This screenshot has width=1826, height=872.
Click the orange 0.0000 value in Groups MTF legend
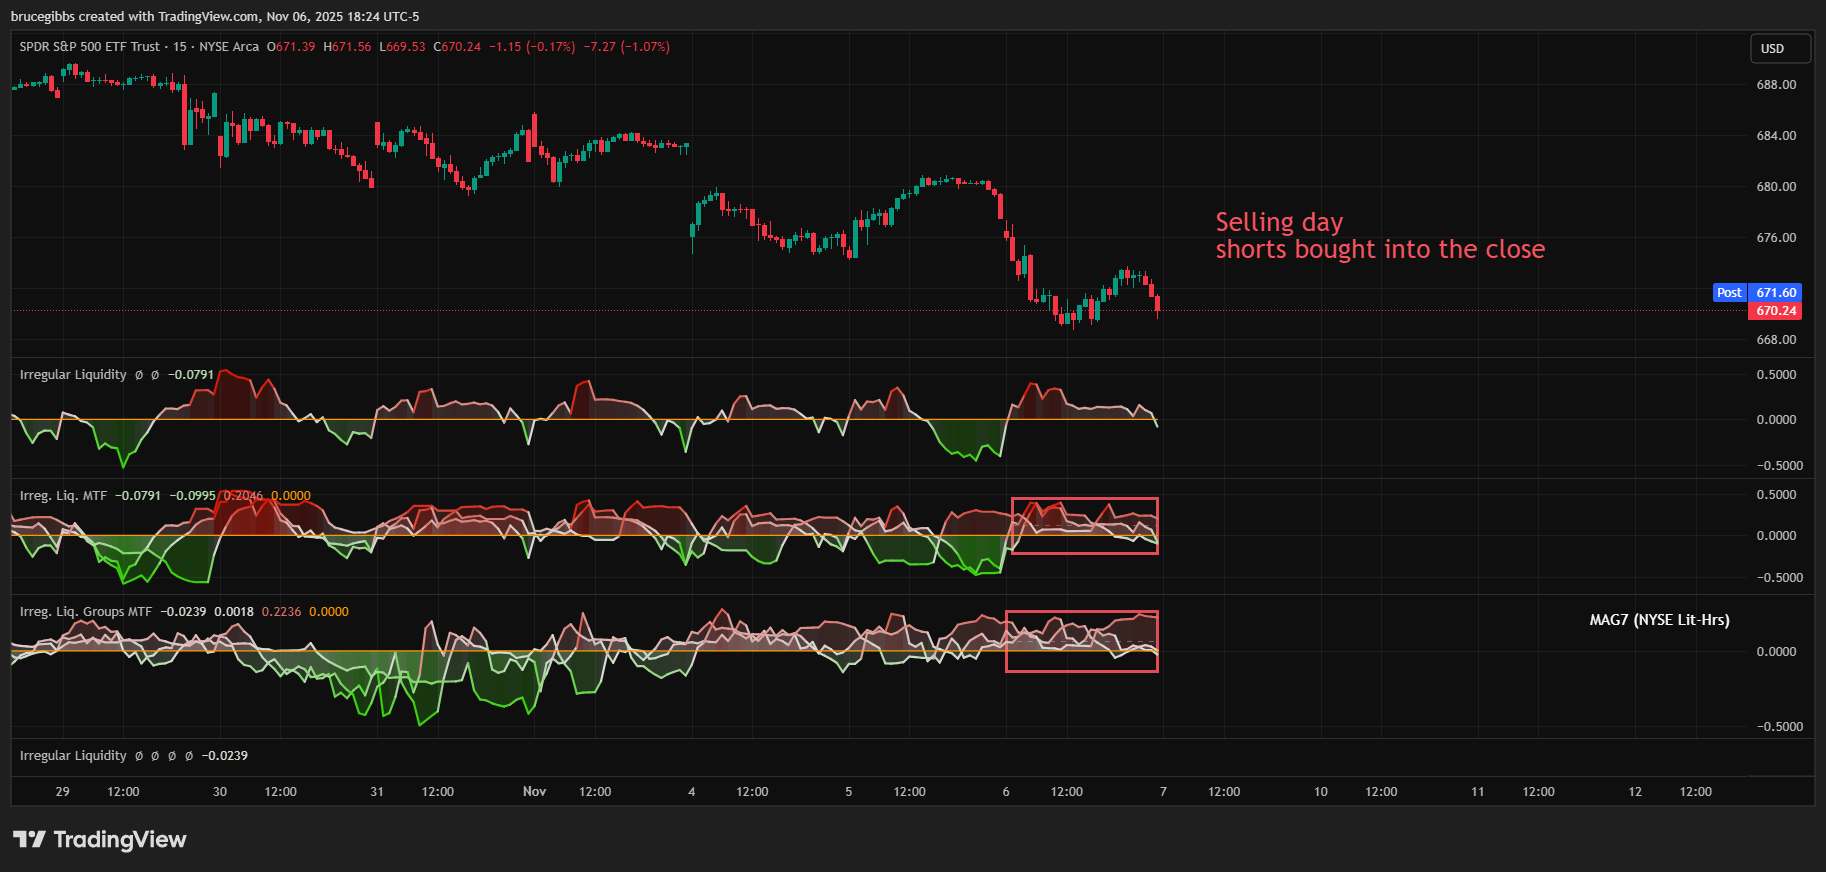tap(328, 612)
